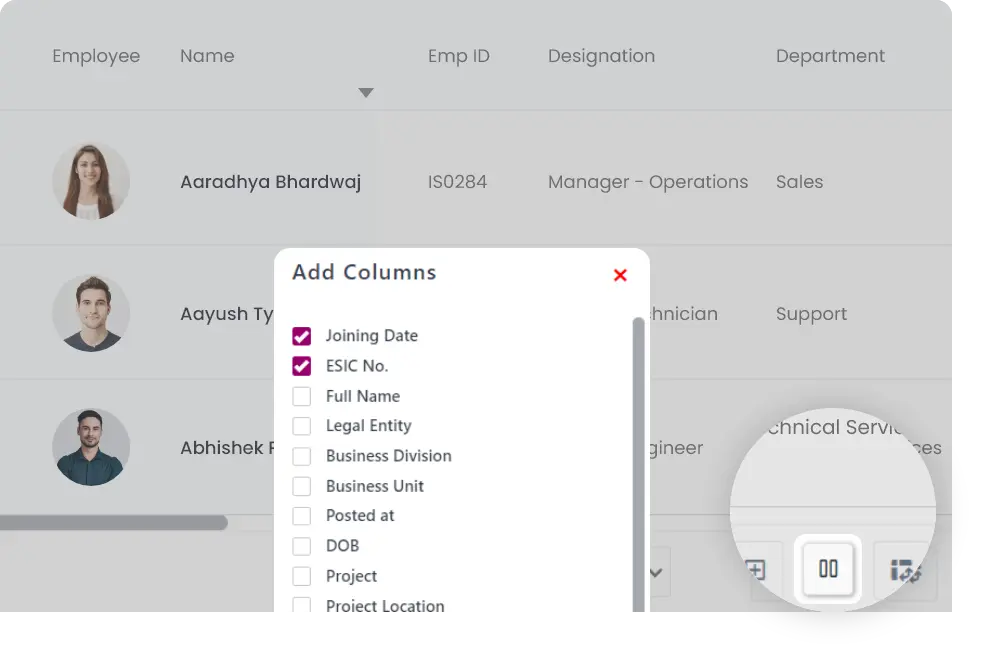Image resolution: width=984 pixels, height=660 pixels.
Task: Enable the Full Name column checkbox
Action: (302, 396)
